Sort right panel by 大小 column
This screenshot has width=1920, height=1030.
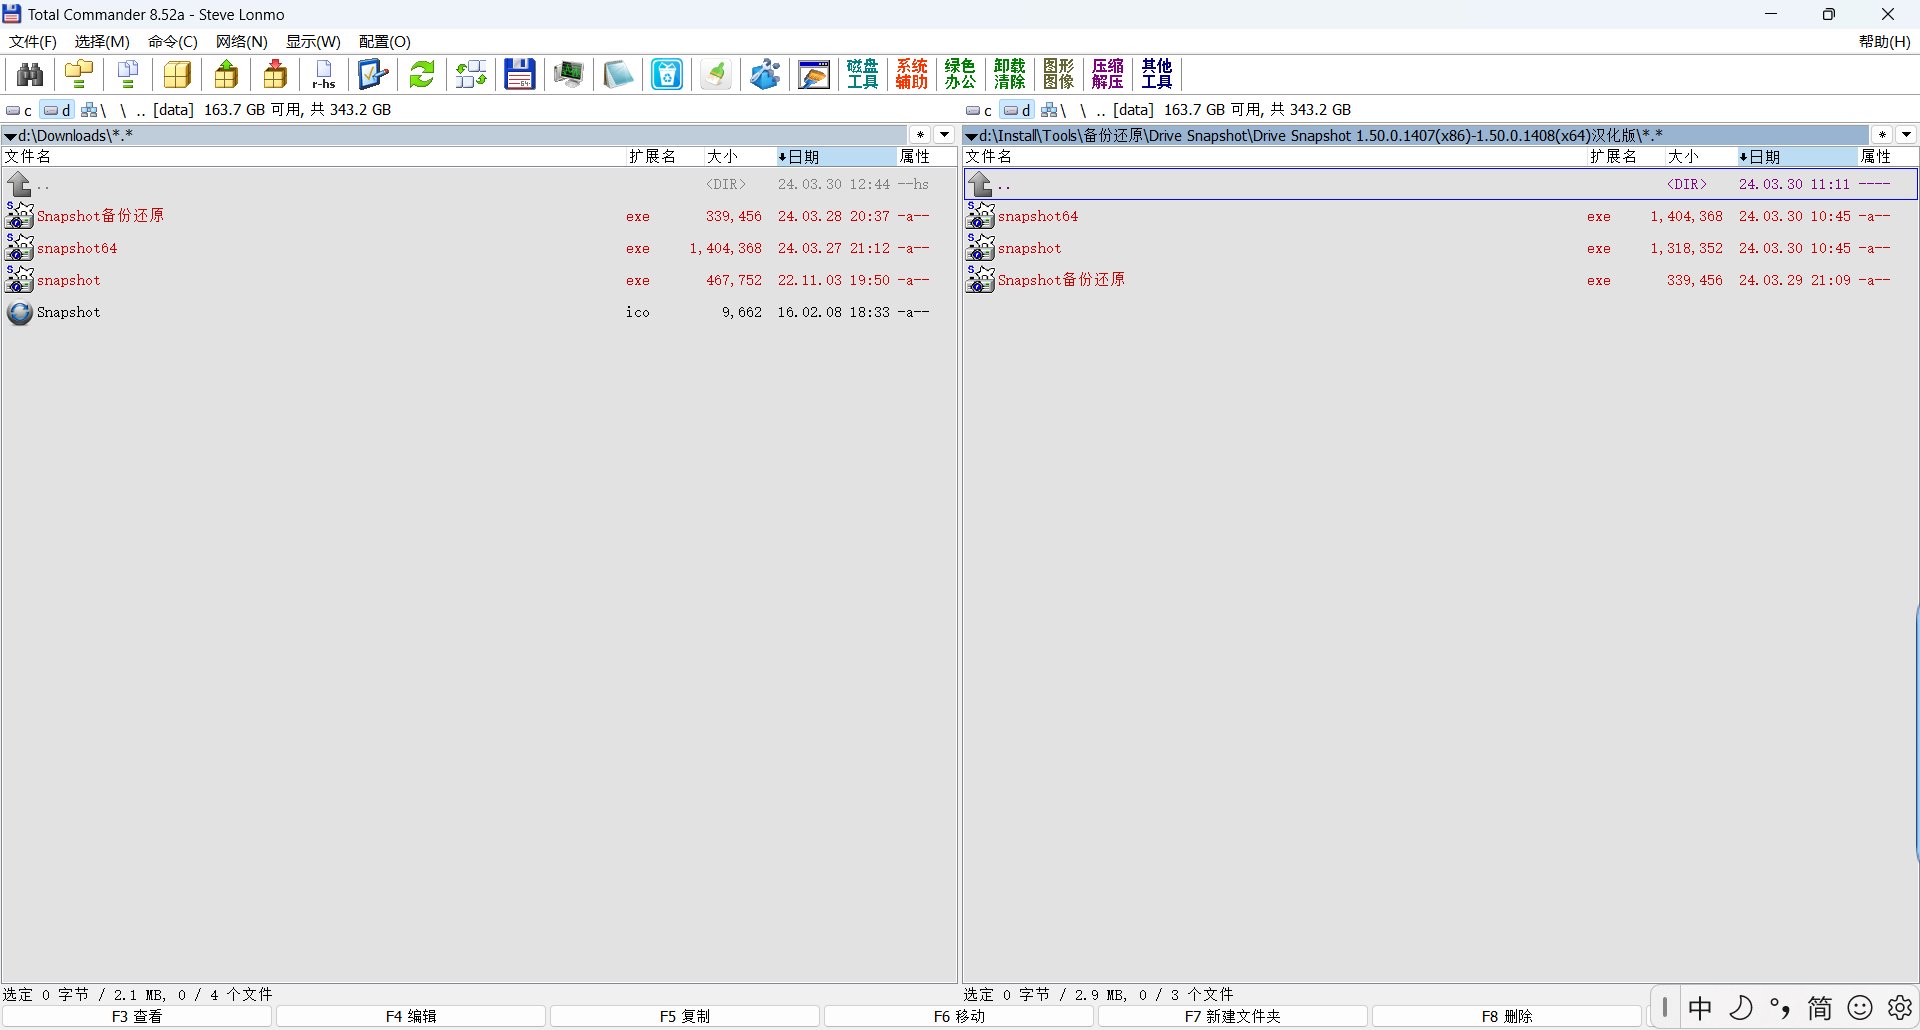tap(1700, 157)
